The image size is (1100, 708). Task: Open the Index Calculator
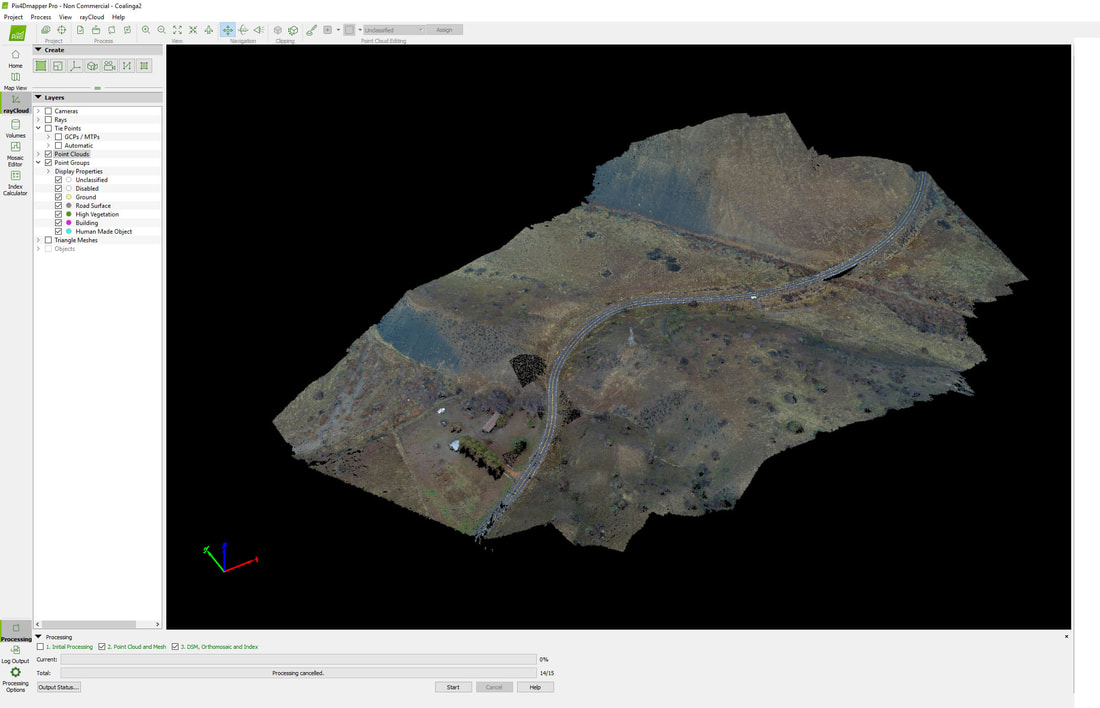point(15,177)
